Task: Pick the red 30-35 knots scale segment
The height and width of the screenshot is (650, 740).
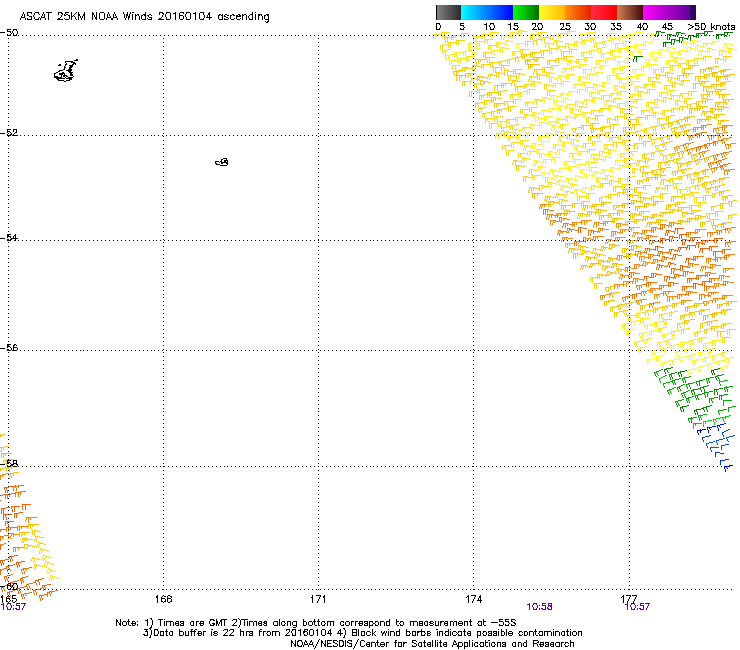Action: (x=604, y=12)
